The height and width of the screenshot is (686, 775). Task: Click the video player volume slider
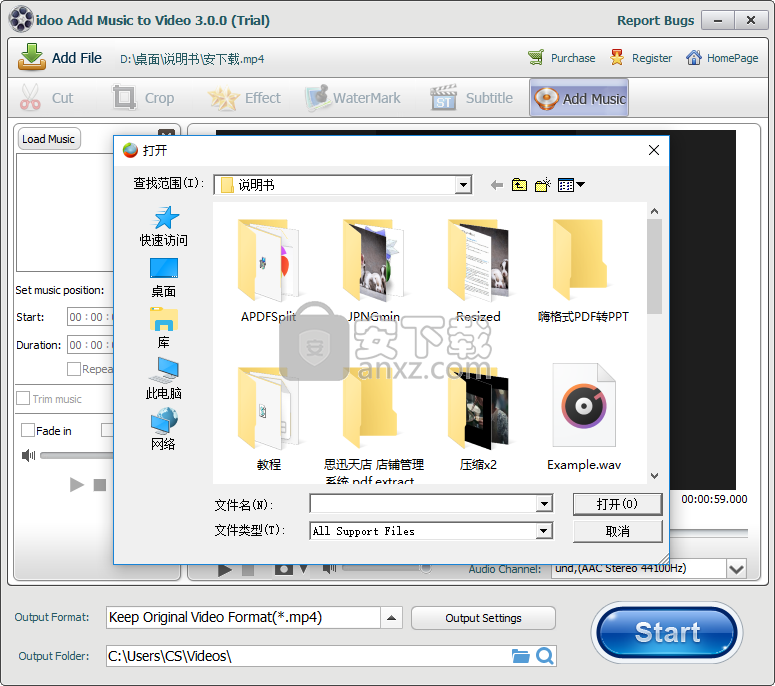click(387, 569)
